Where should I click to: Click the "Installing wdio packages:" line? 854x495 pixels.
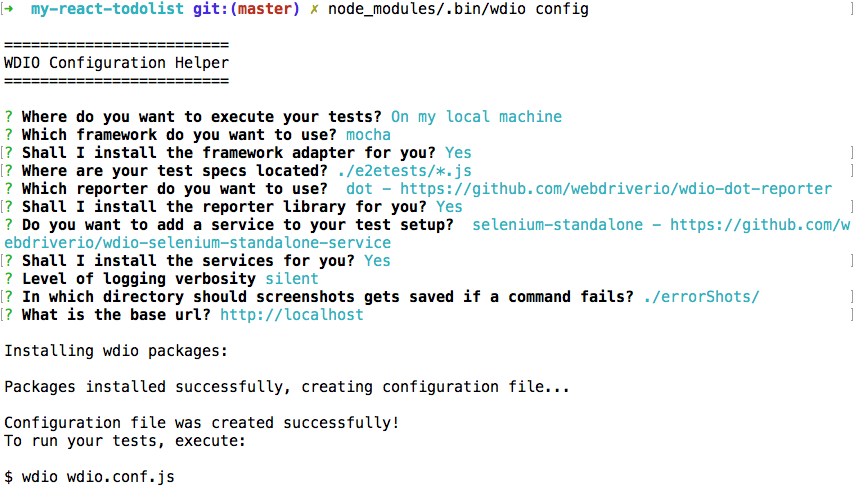pos(117,351)
